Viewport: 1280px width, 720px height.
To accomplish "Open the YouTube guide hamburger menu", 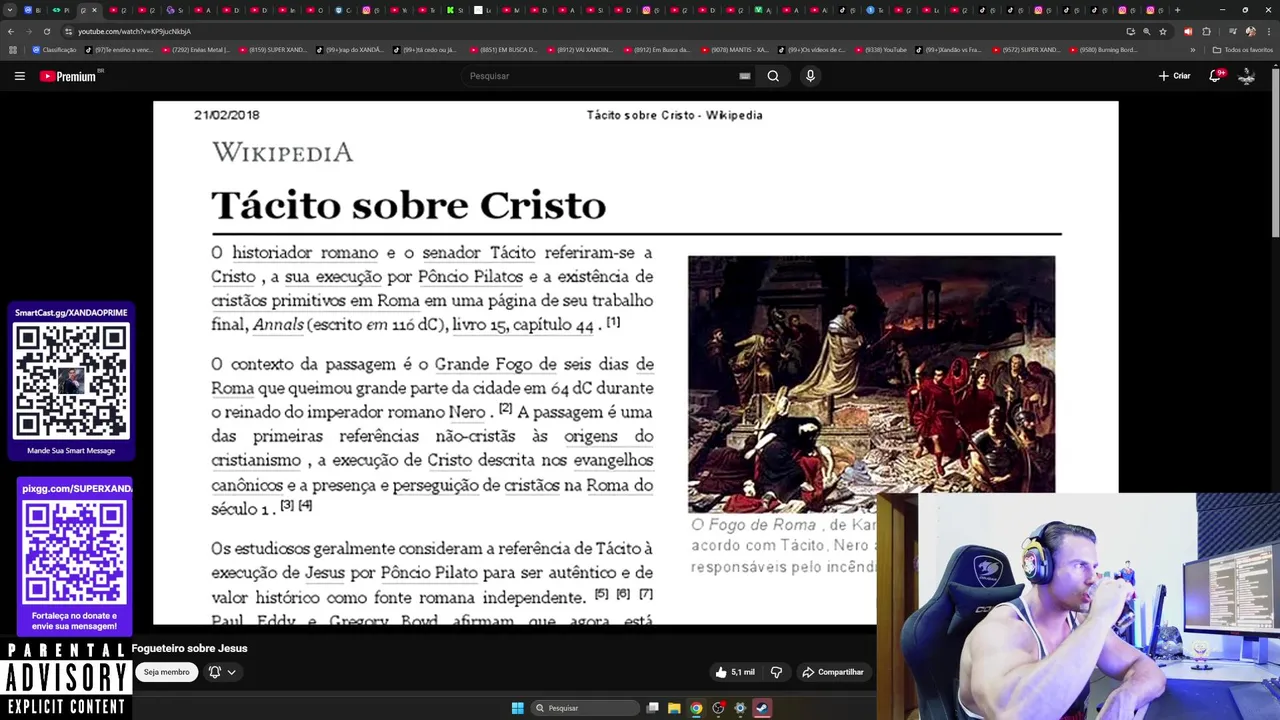I will point(19,76).
